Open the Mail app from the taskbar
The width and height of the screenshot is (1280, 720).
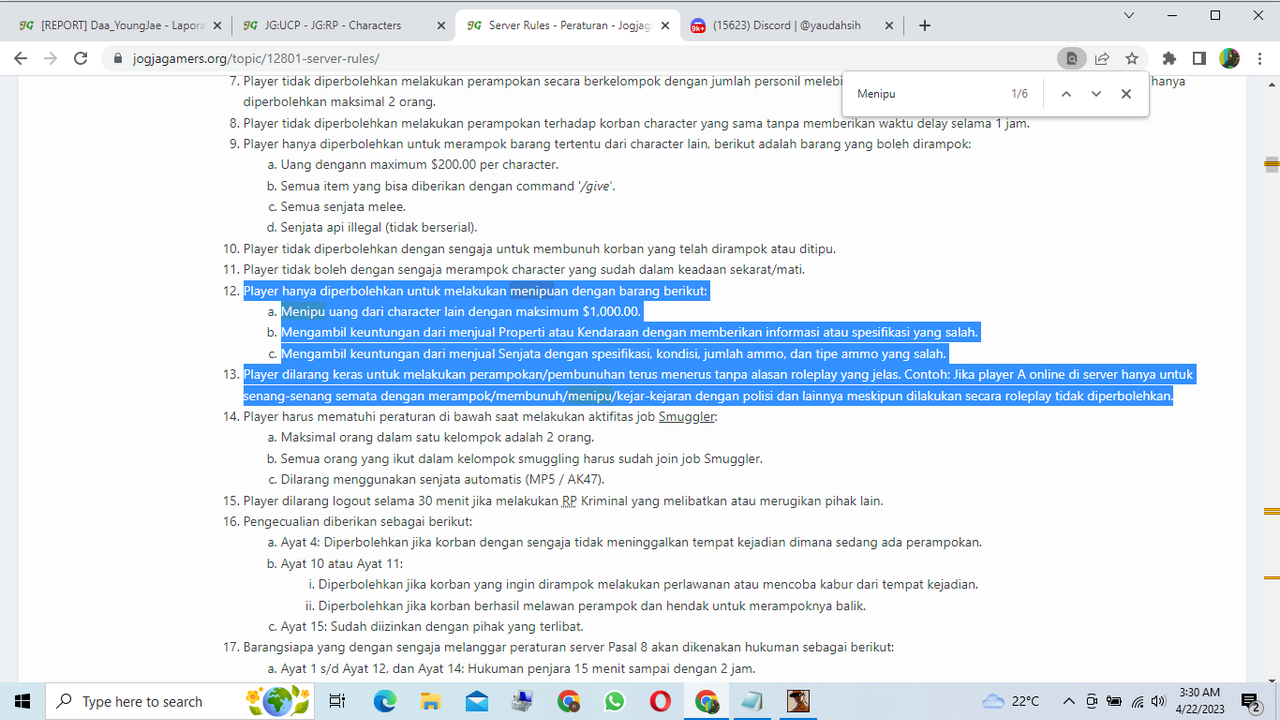[476, 701]
